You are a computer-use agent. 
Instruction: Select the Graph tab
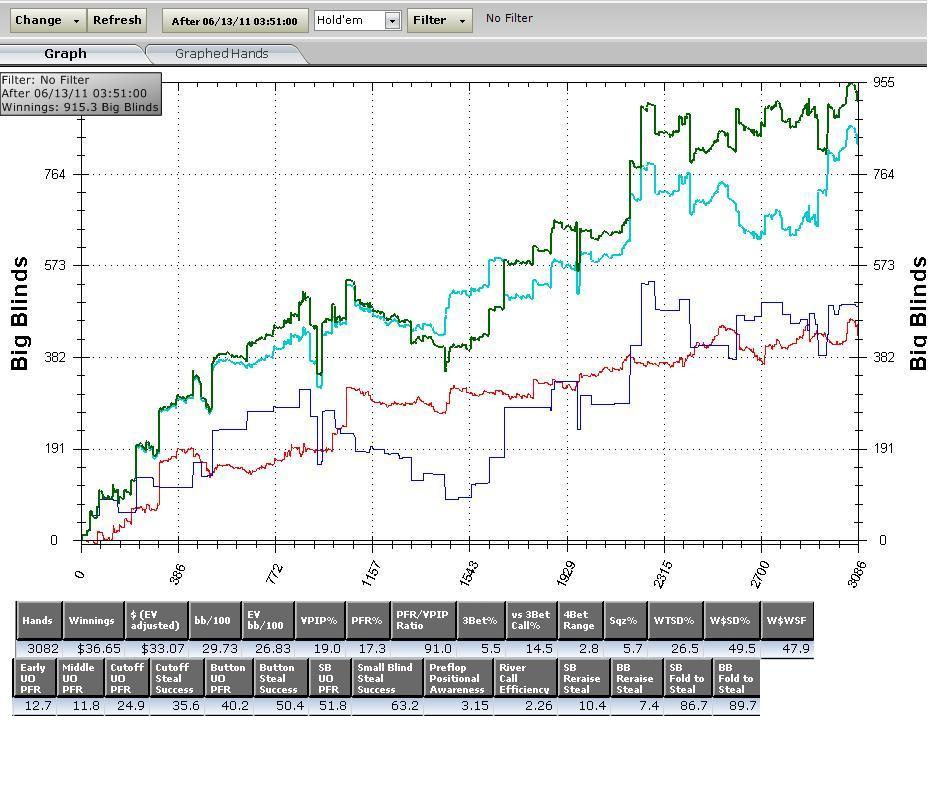click(x=65, y=54)
